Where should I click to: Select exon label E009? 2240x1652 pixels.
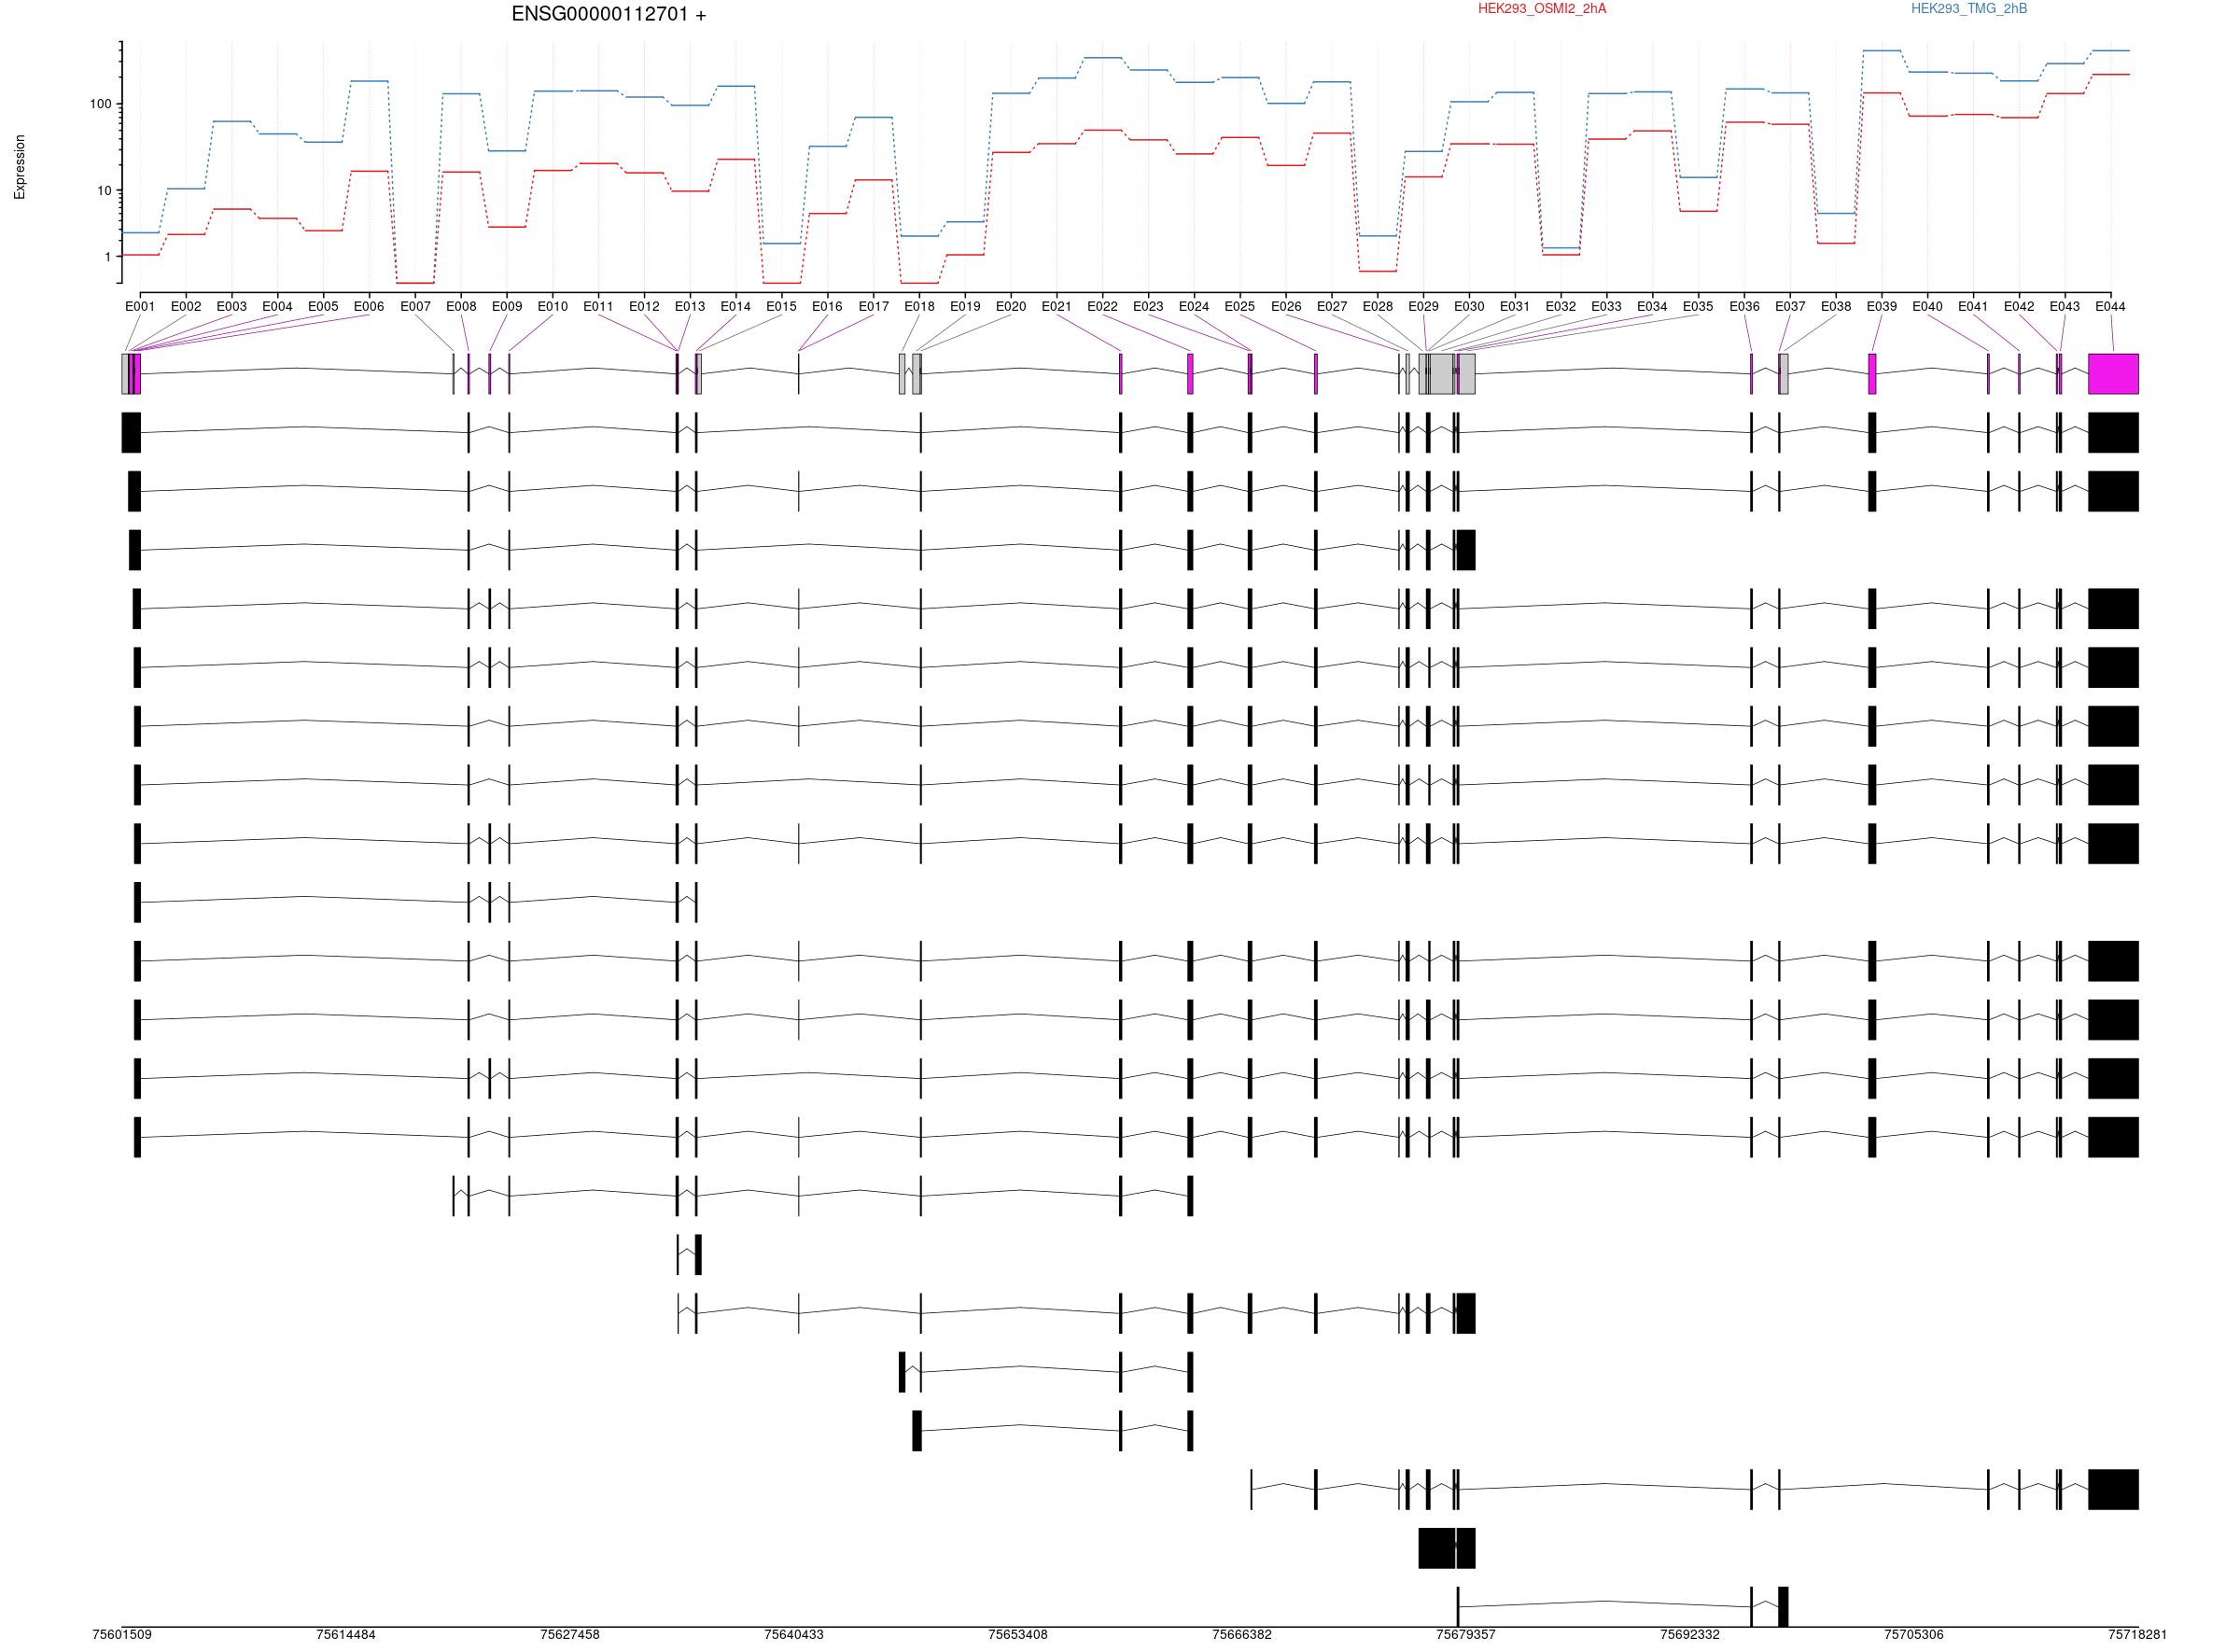(x=507, y=307)
